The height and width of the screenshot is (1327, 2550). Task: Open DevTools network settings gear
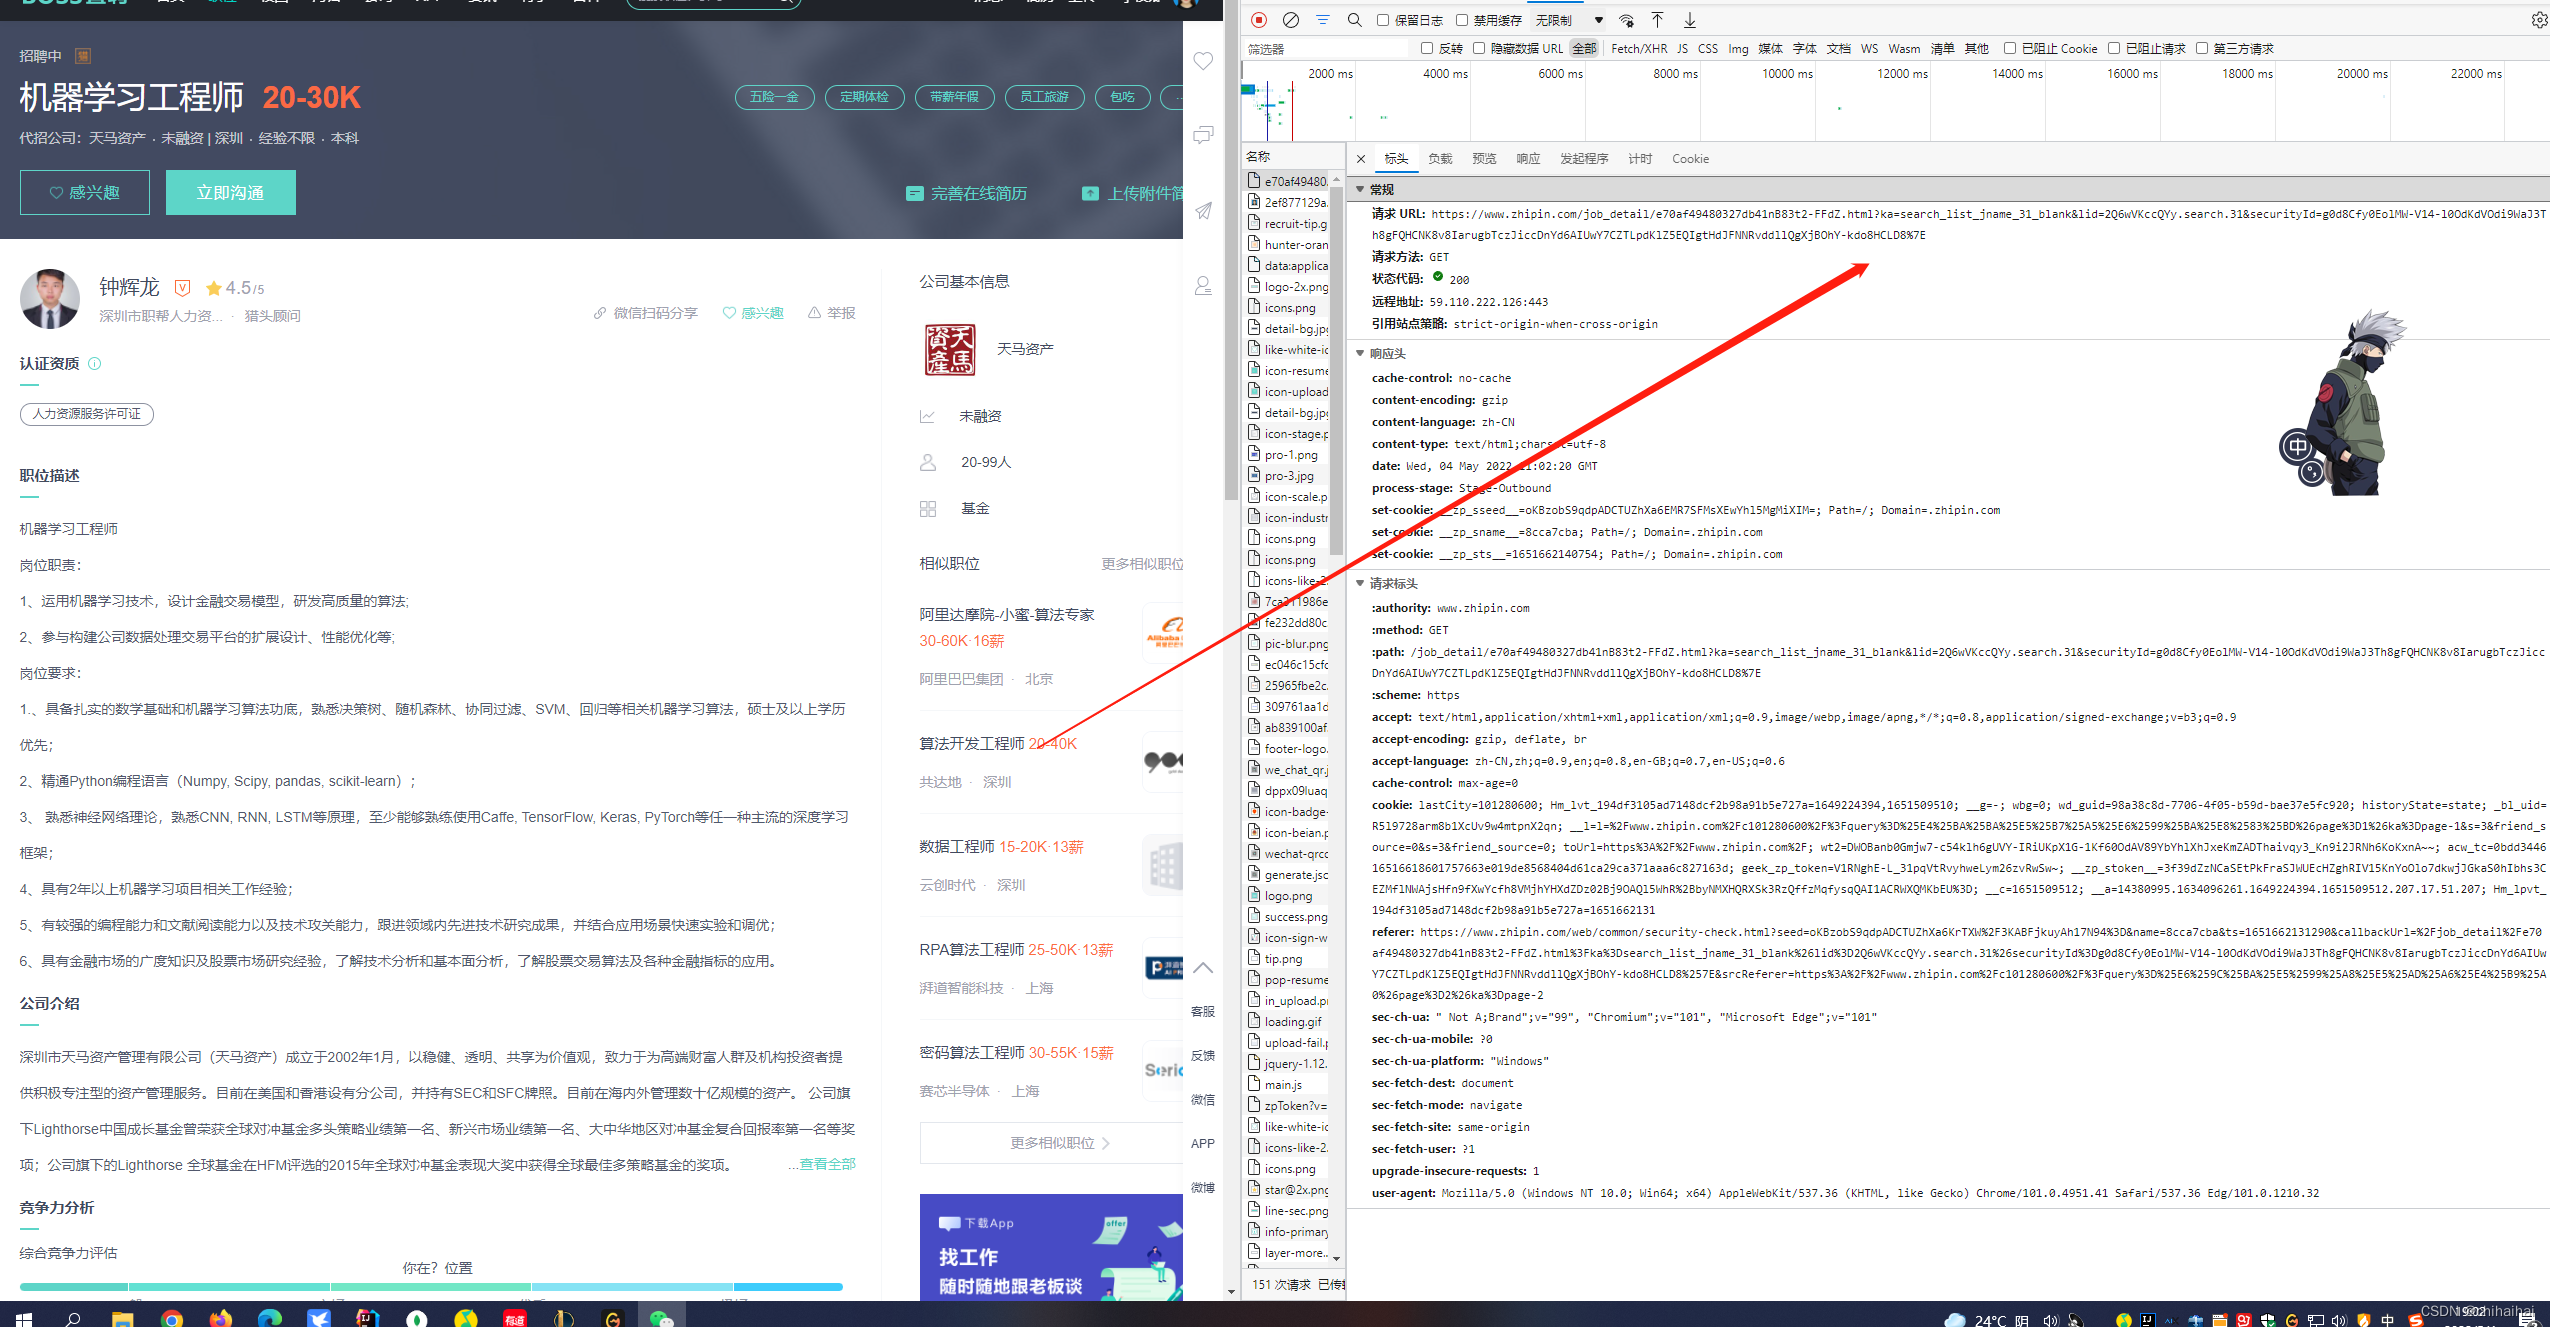[2539, 20]
